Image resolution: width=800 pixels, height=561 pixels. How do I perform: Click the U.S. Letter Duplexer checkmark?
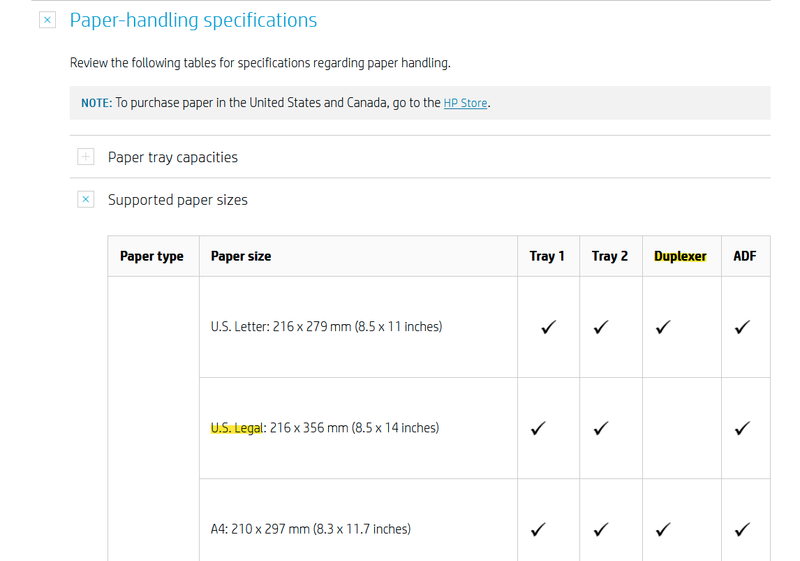pyautogui.click(x=662, y=327)
